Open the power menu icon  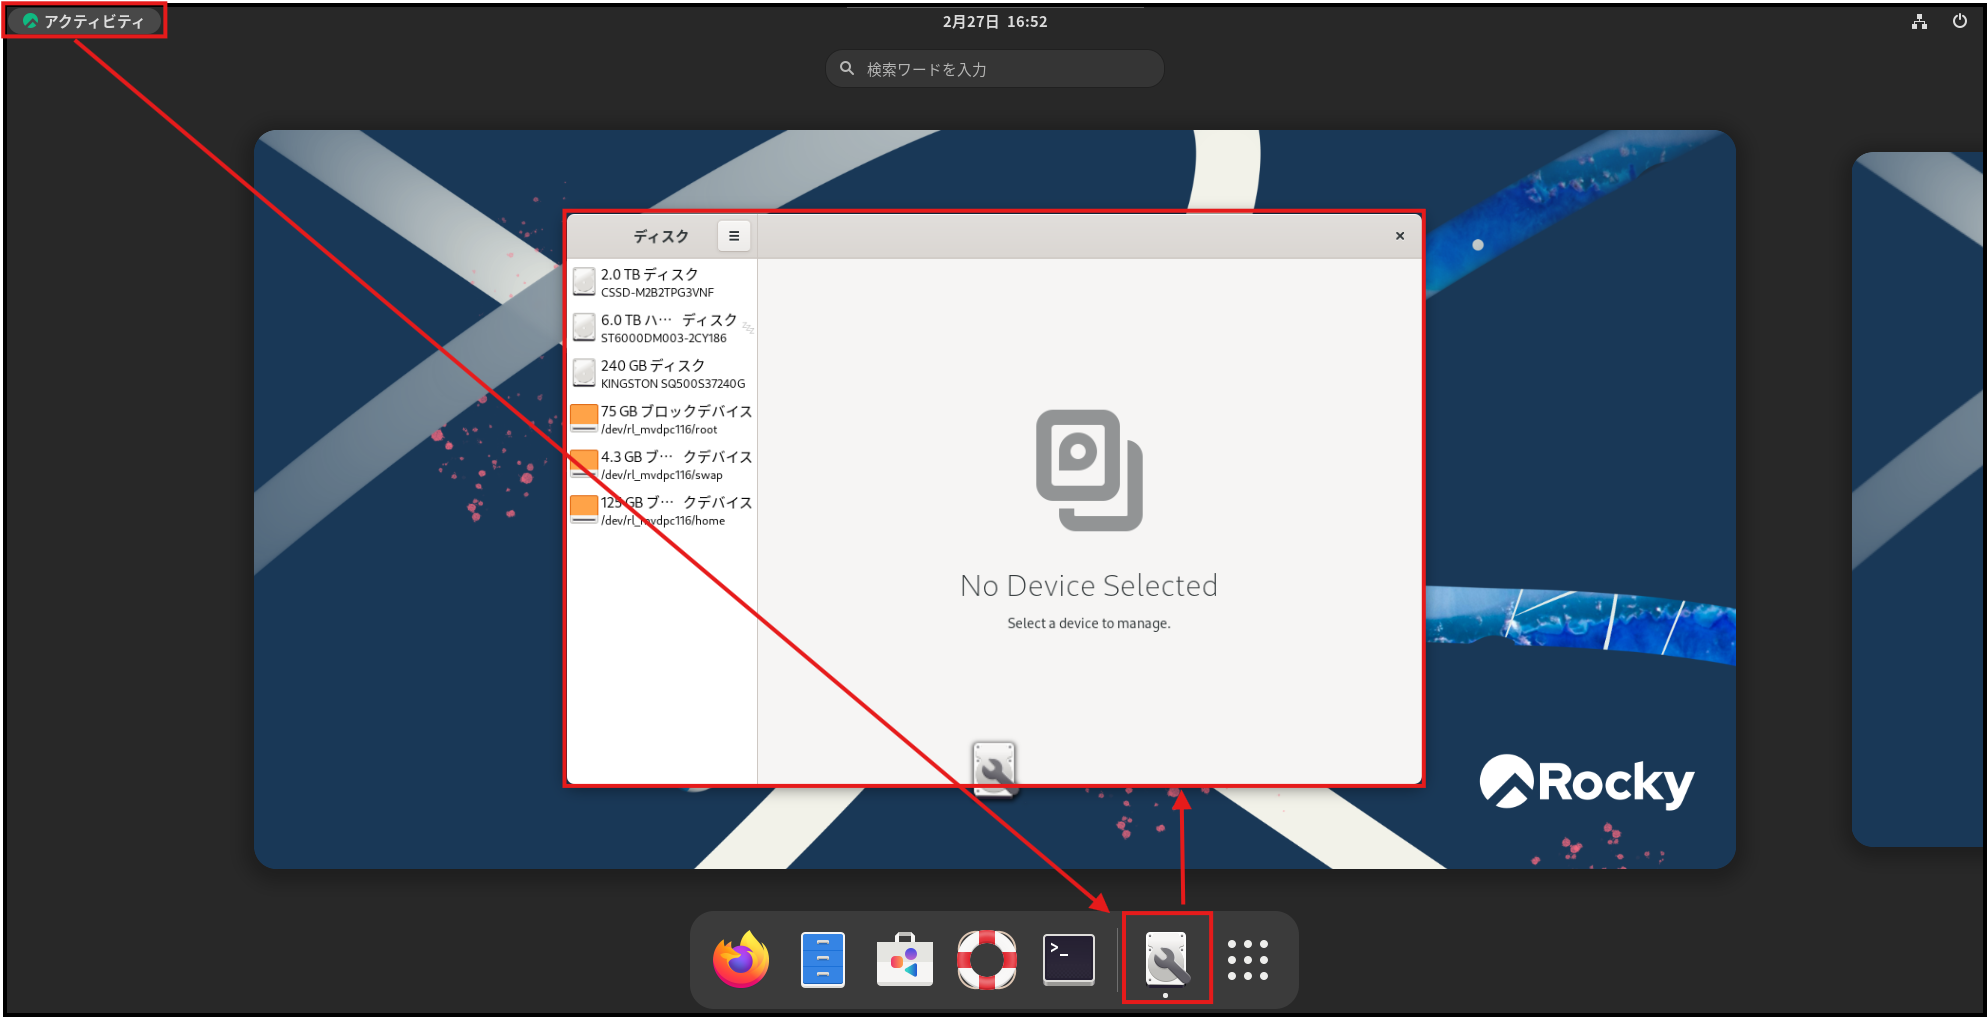[x=1959, y=22]
